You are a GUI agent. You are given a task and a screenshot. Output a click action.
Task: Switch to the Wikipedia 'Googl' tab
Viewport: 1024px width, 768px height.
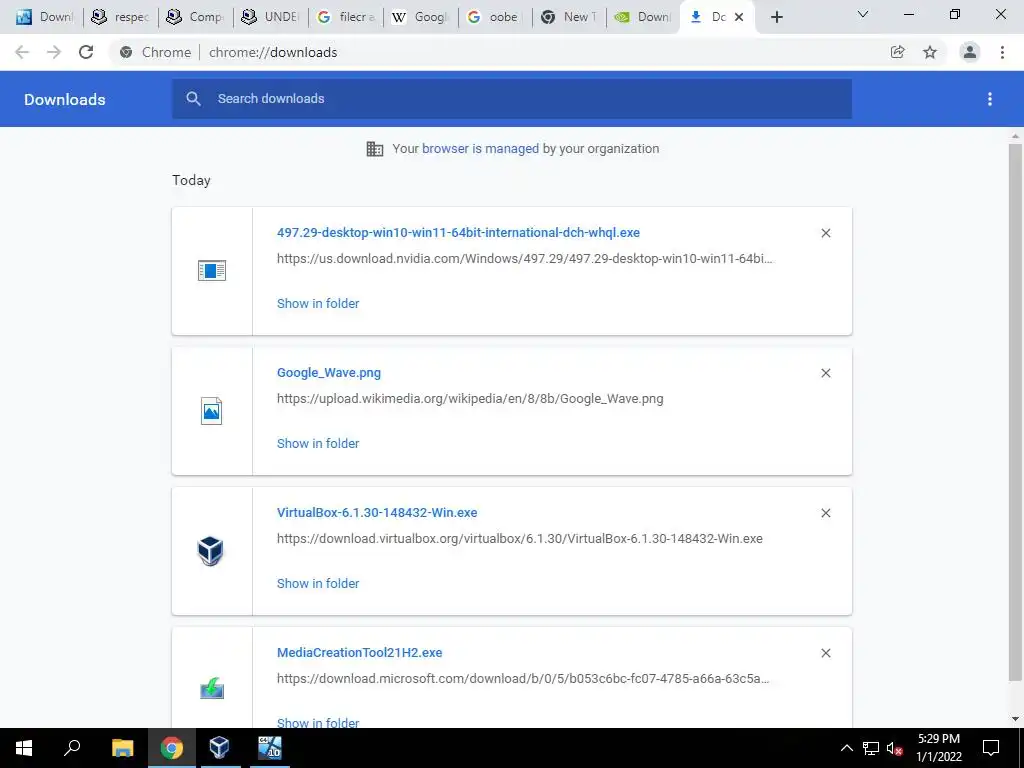point(421,18)
